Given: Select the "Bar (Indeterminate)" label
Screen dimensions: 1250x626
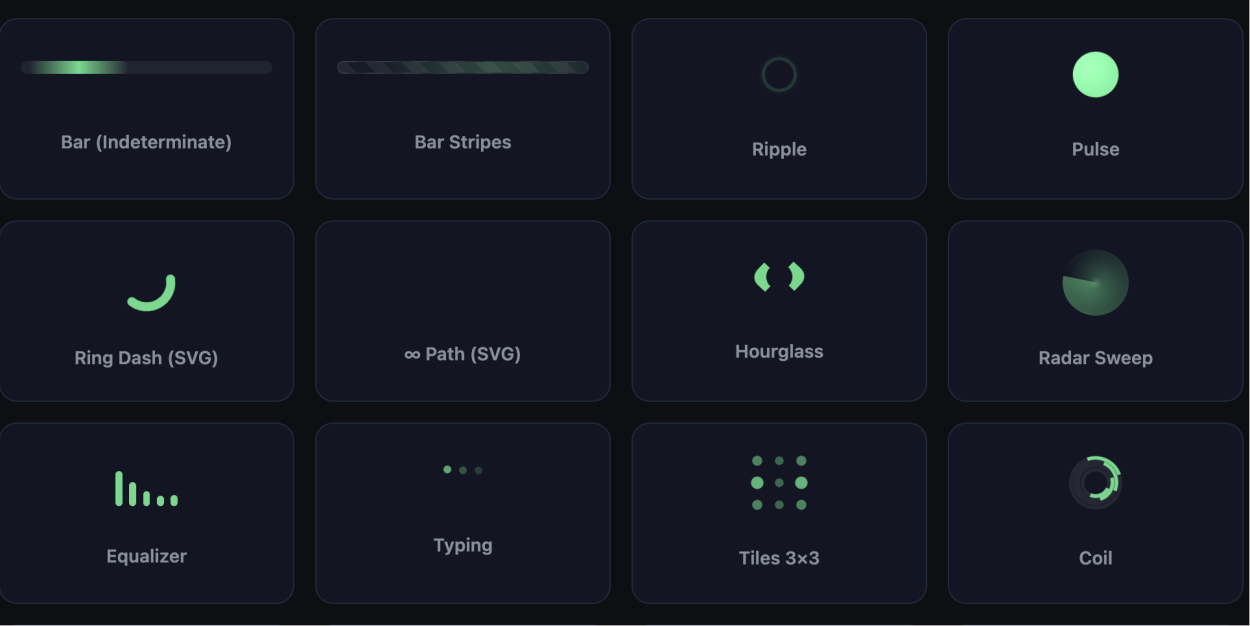Looking at the screenshot, I should [x=146, y=142].
